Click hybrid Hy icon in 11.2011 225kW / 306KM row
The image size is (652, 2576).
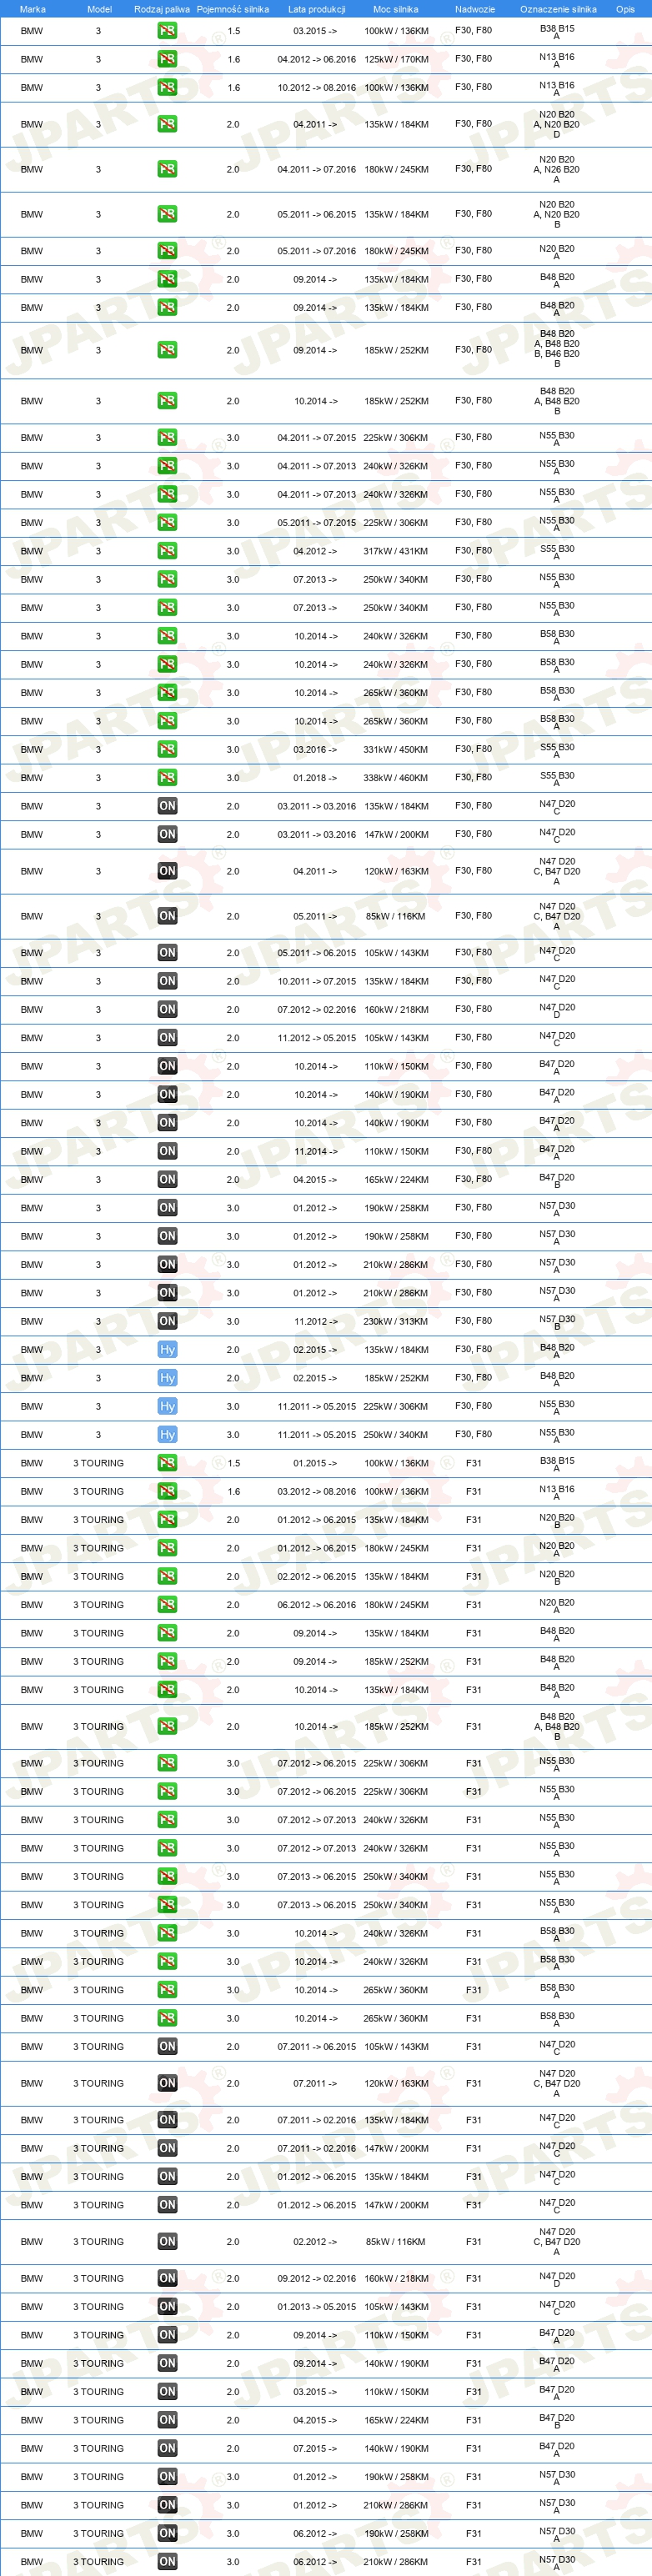[167, 1406]
